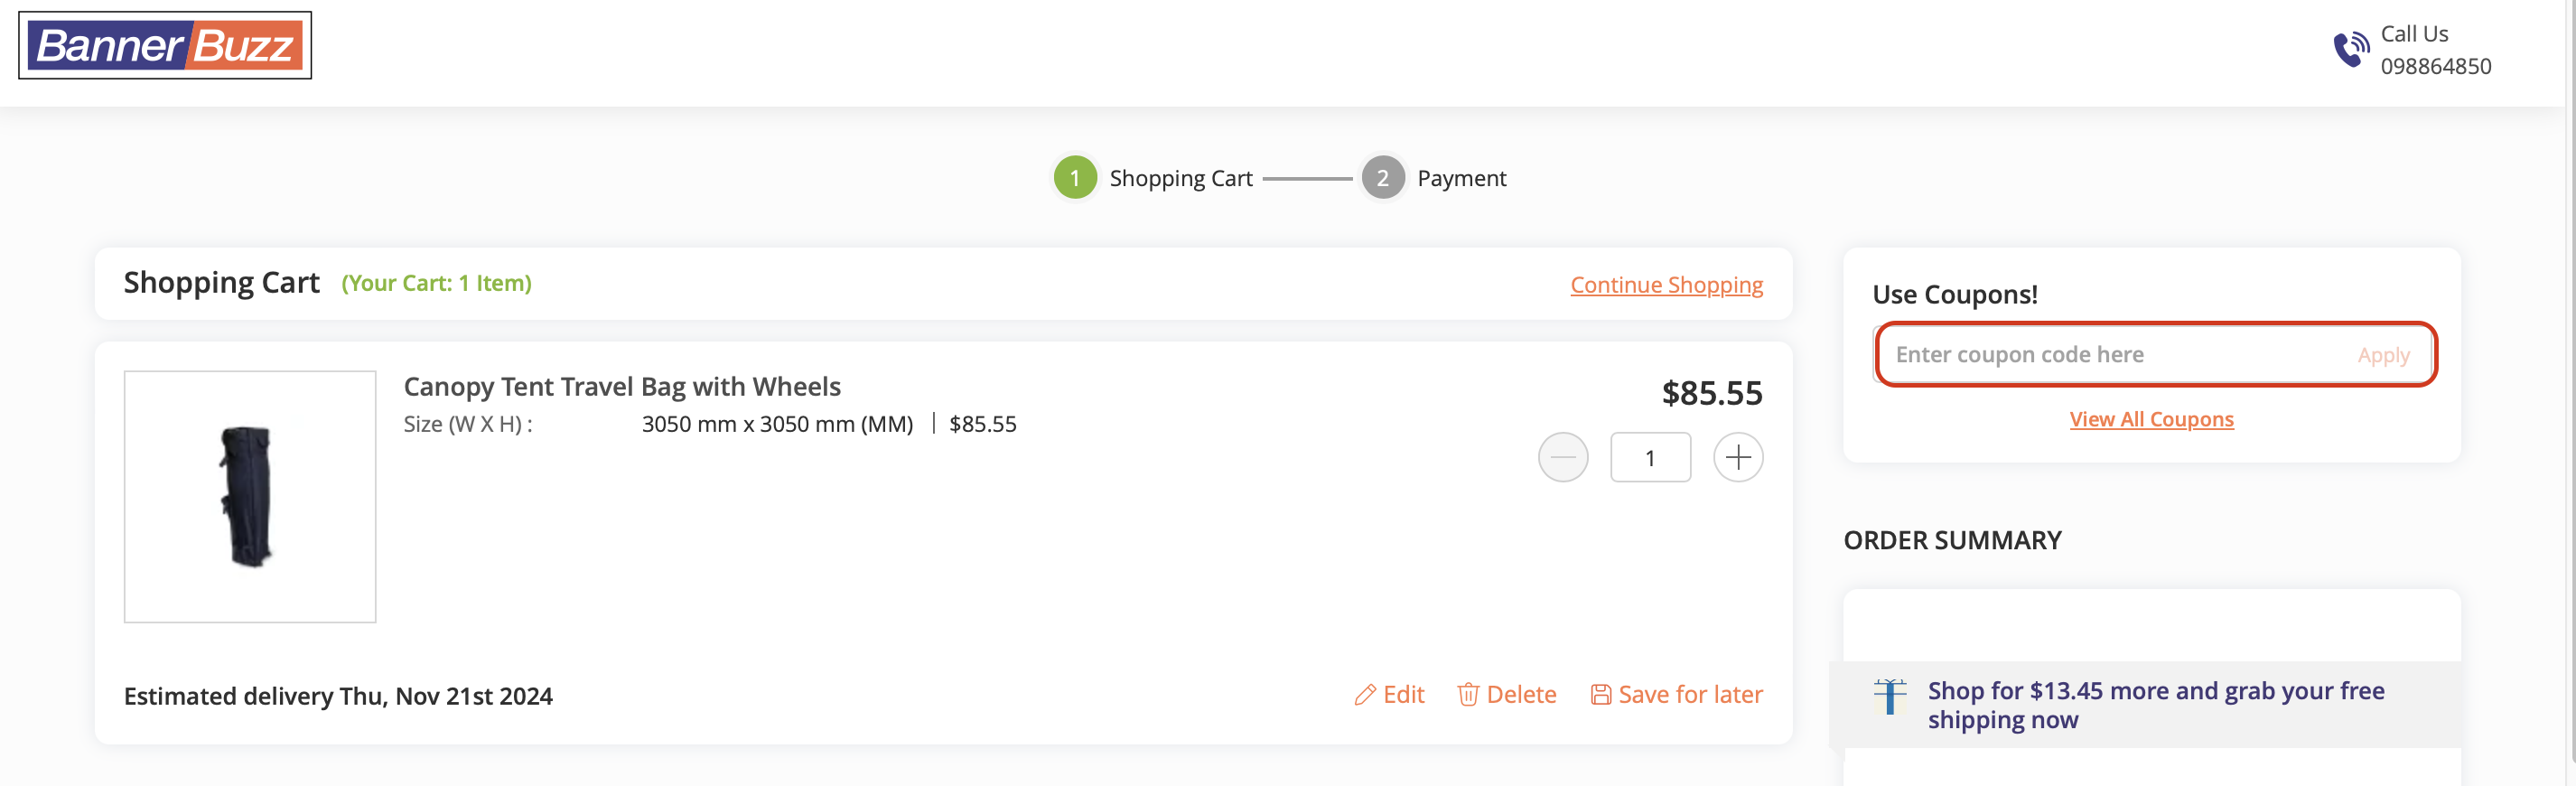The height and width of the screenshot is (786, 2576).
Task: Follow the Continue Shopping link
Action: coord(1666,285)
